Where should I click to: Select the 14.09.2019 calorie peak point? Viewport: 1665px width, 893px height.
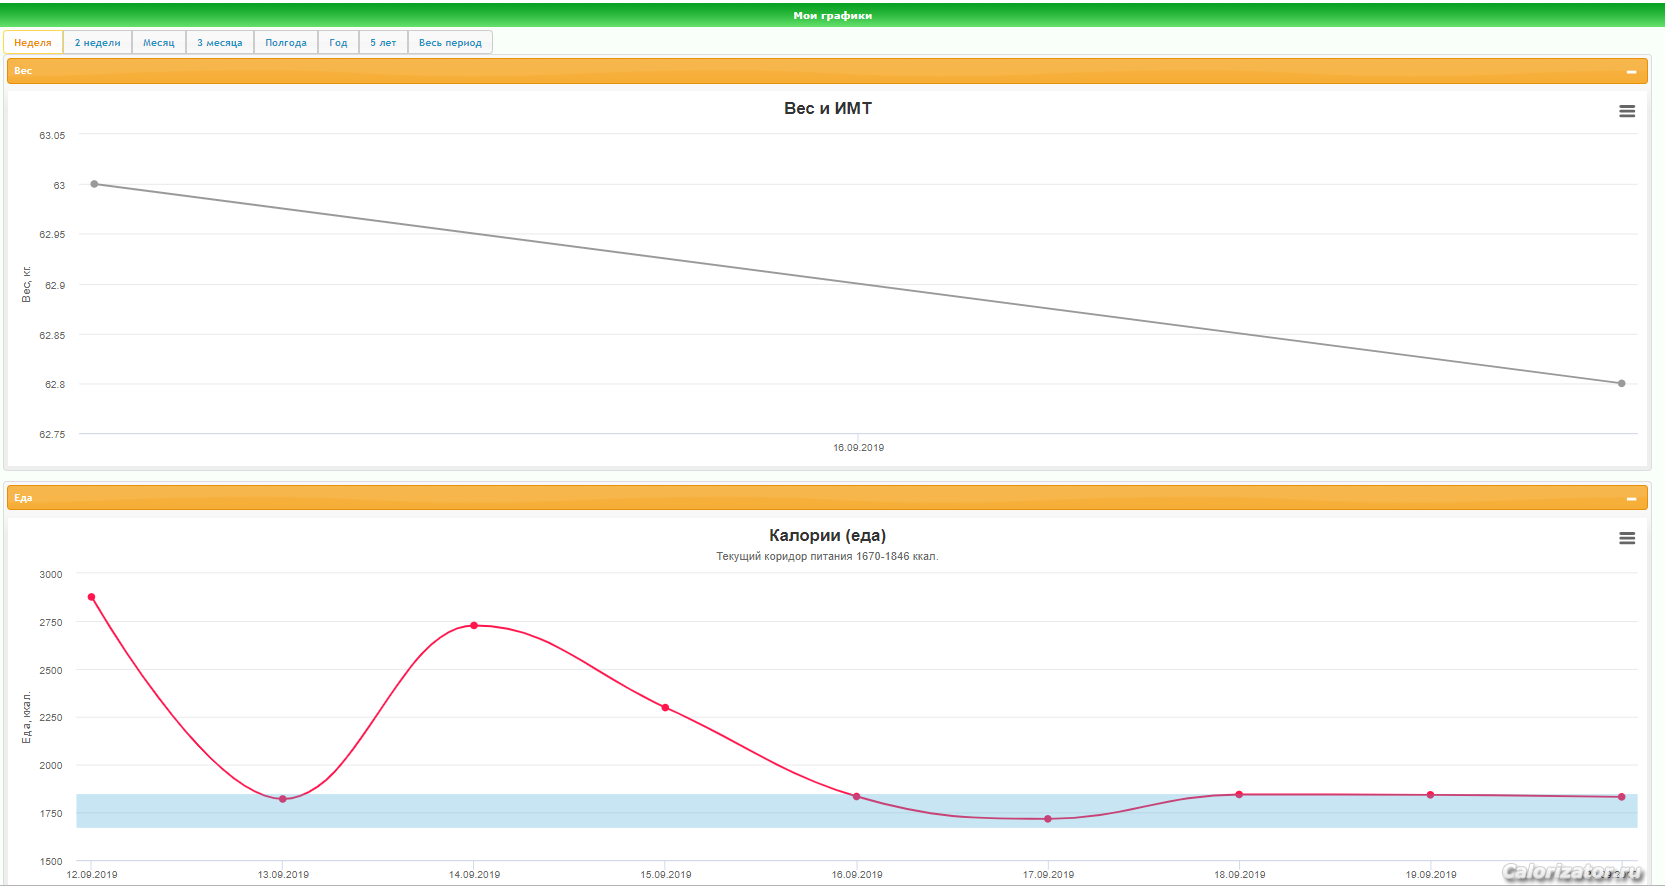coord(474,626)
